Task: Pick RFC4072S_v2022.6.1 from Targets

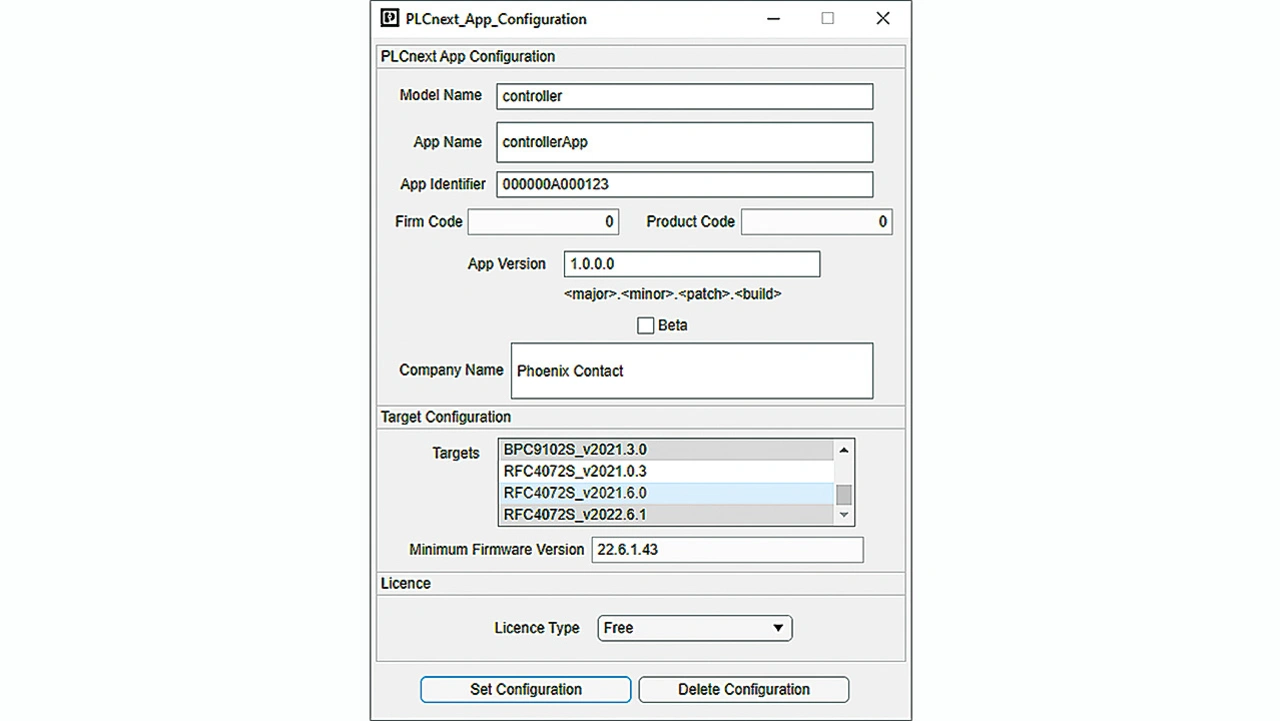Action: pyautogui.click(x=666, y=515)
